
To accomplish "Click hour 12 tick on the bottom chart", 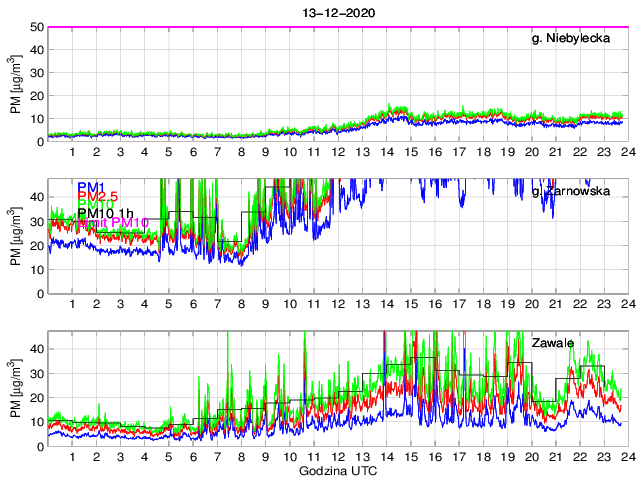I will (338, 457).
